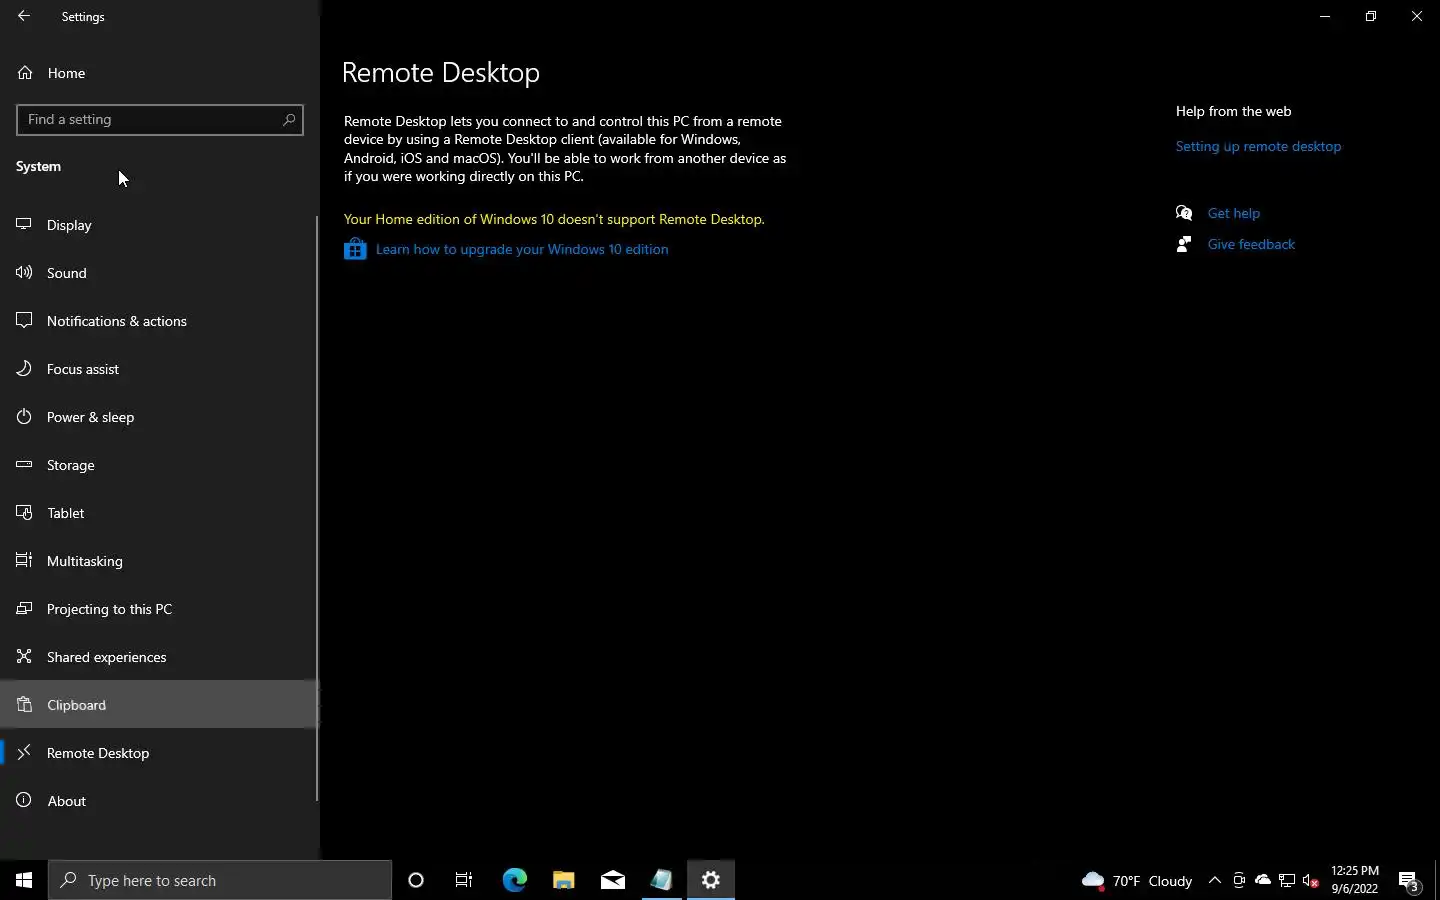Open Projecting to this PC
Viewport: 1440px width, 900px height.
160,609
